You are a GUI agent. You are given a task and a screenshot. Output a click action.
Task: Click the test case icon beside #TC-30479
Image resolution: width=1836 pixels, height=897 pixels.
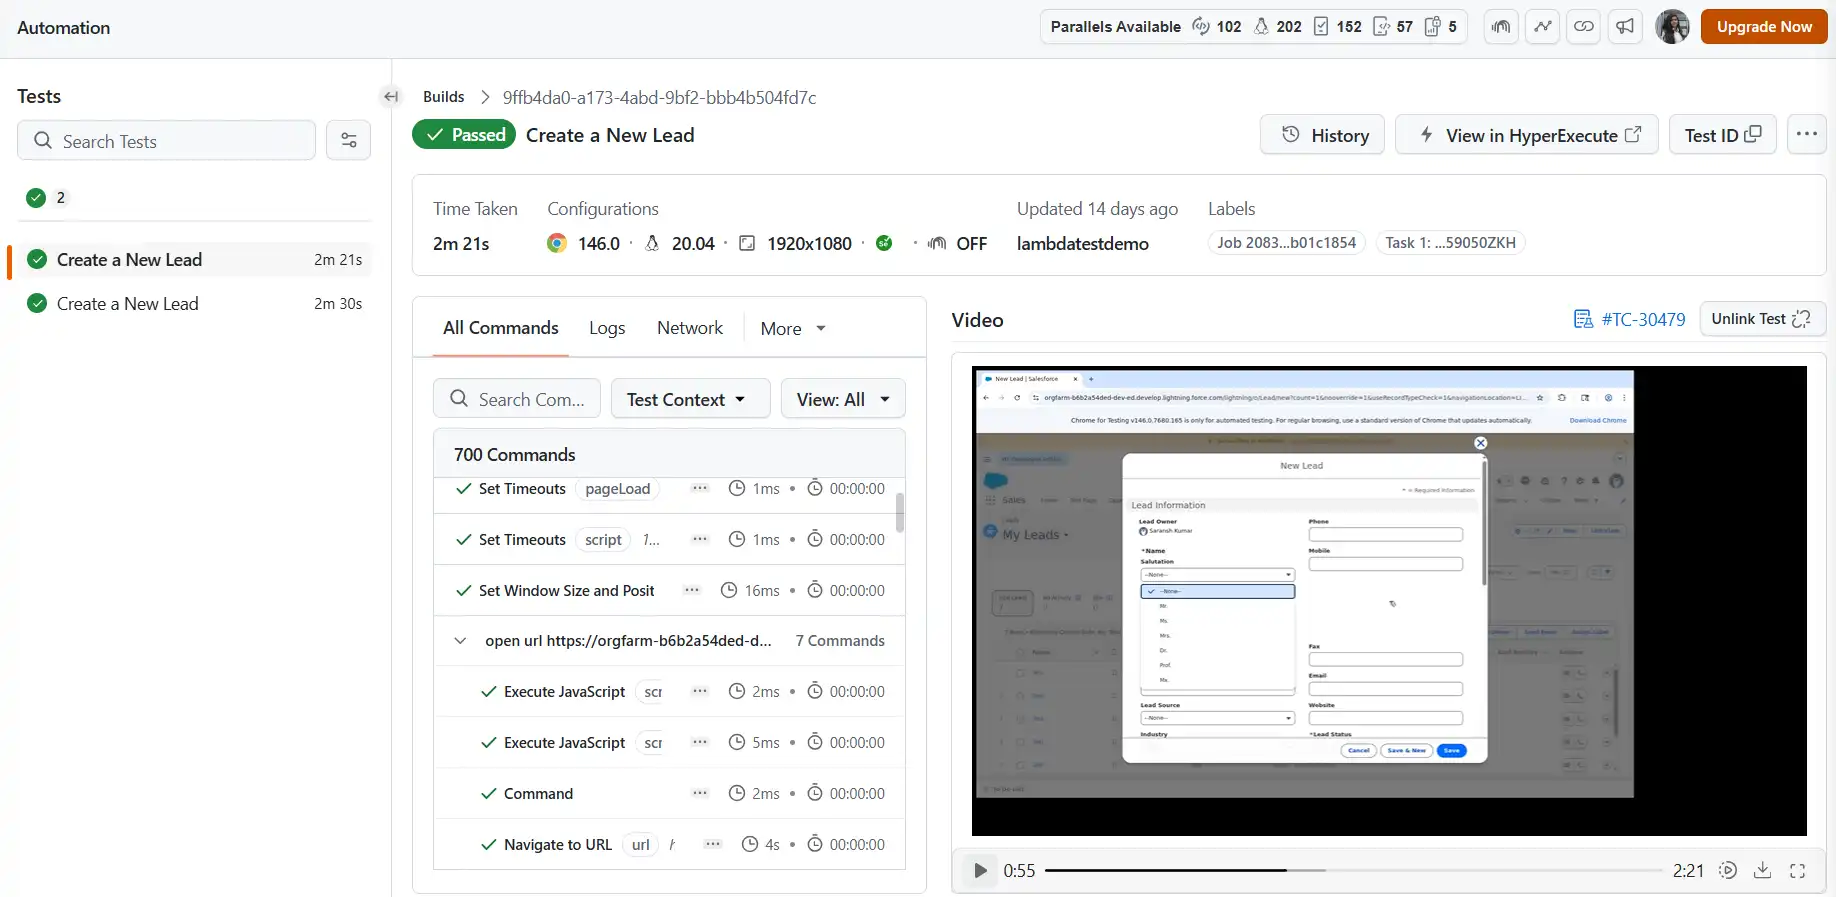(1583, 319)
